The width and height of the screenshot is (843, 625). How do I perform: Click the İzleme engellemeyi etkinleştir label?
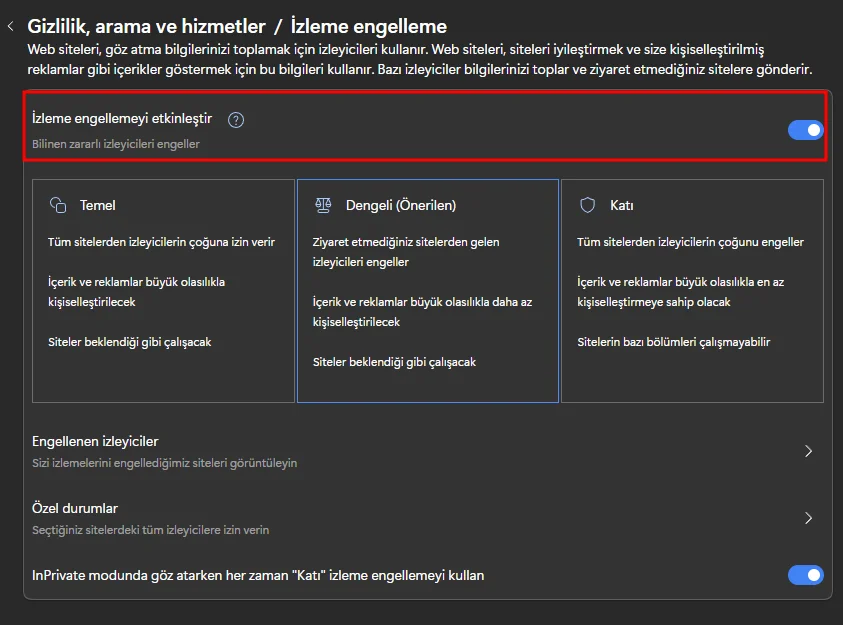coord(122,119)
